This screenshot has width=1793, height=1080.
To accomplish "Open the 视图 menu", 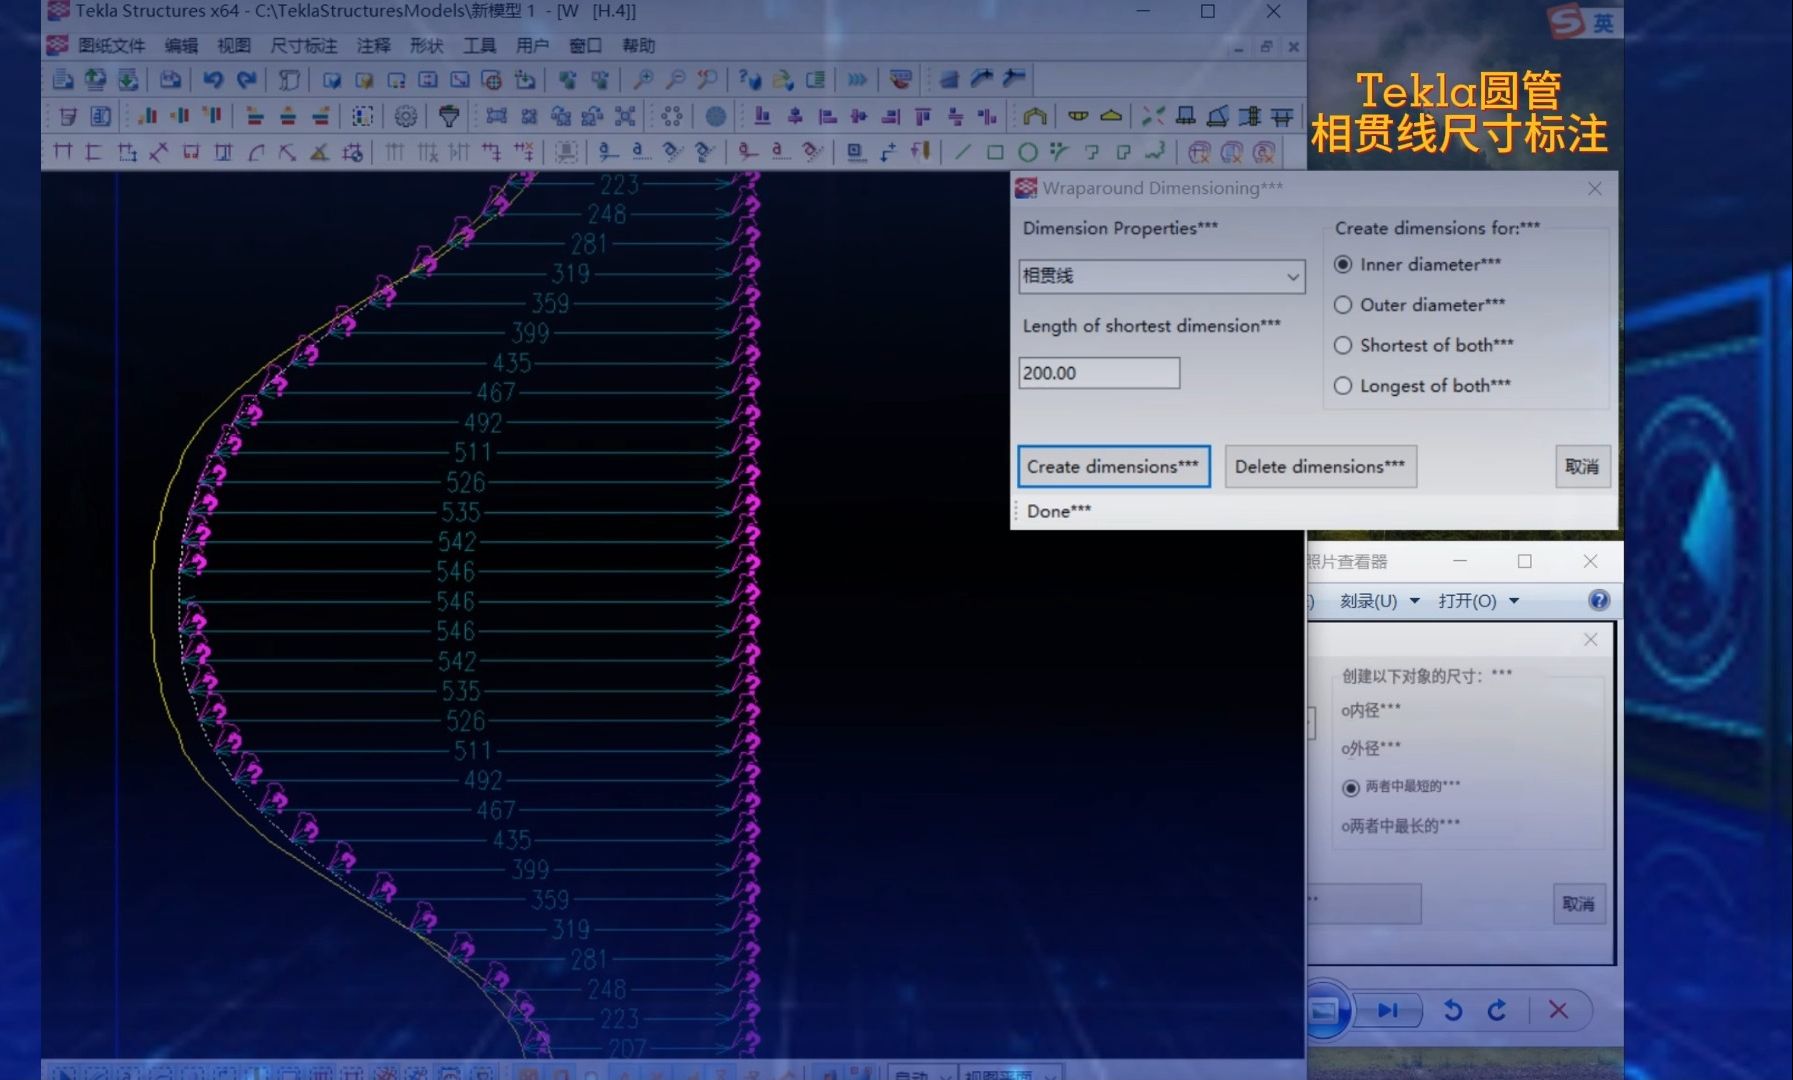I will [234, 46].
